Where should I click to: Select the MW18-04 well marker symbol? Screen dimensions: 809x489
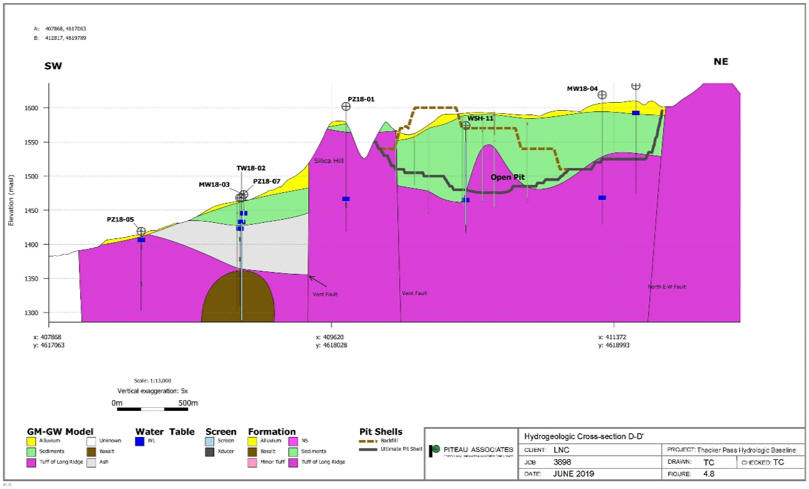click(602, 95)
